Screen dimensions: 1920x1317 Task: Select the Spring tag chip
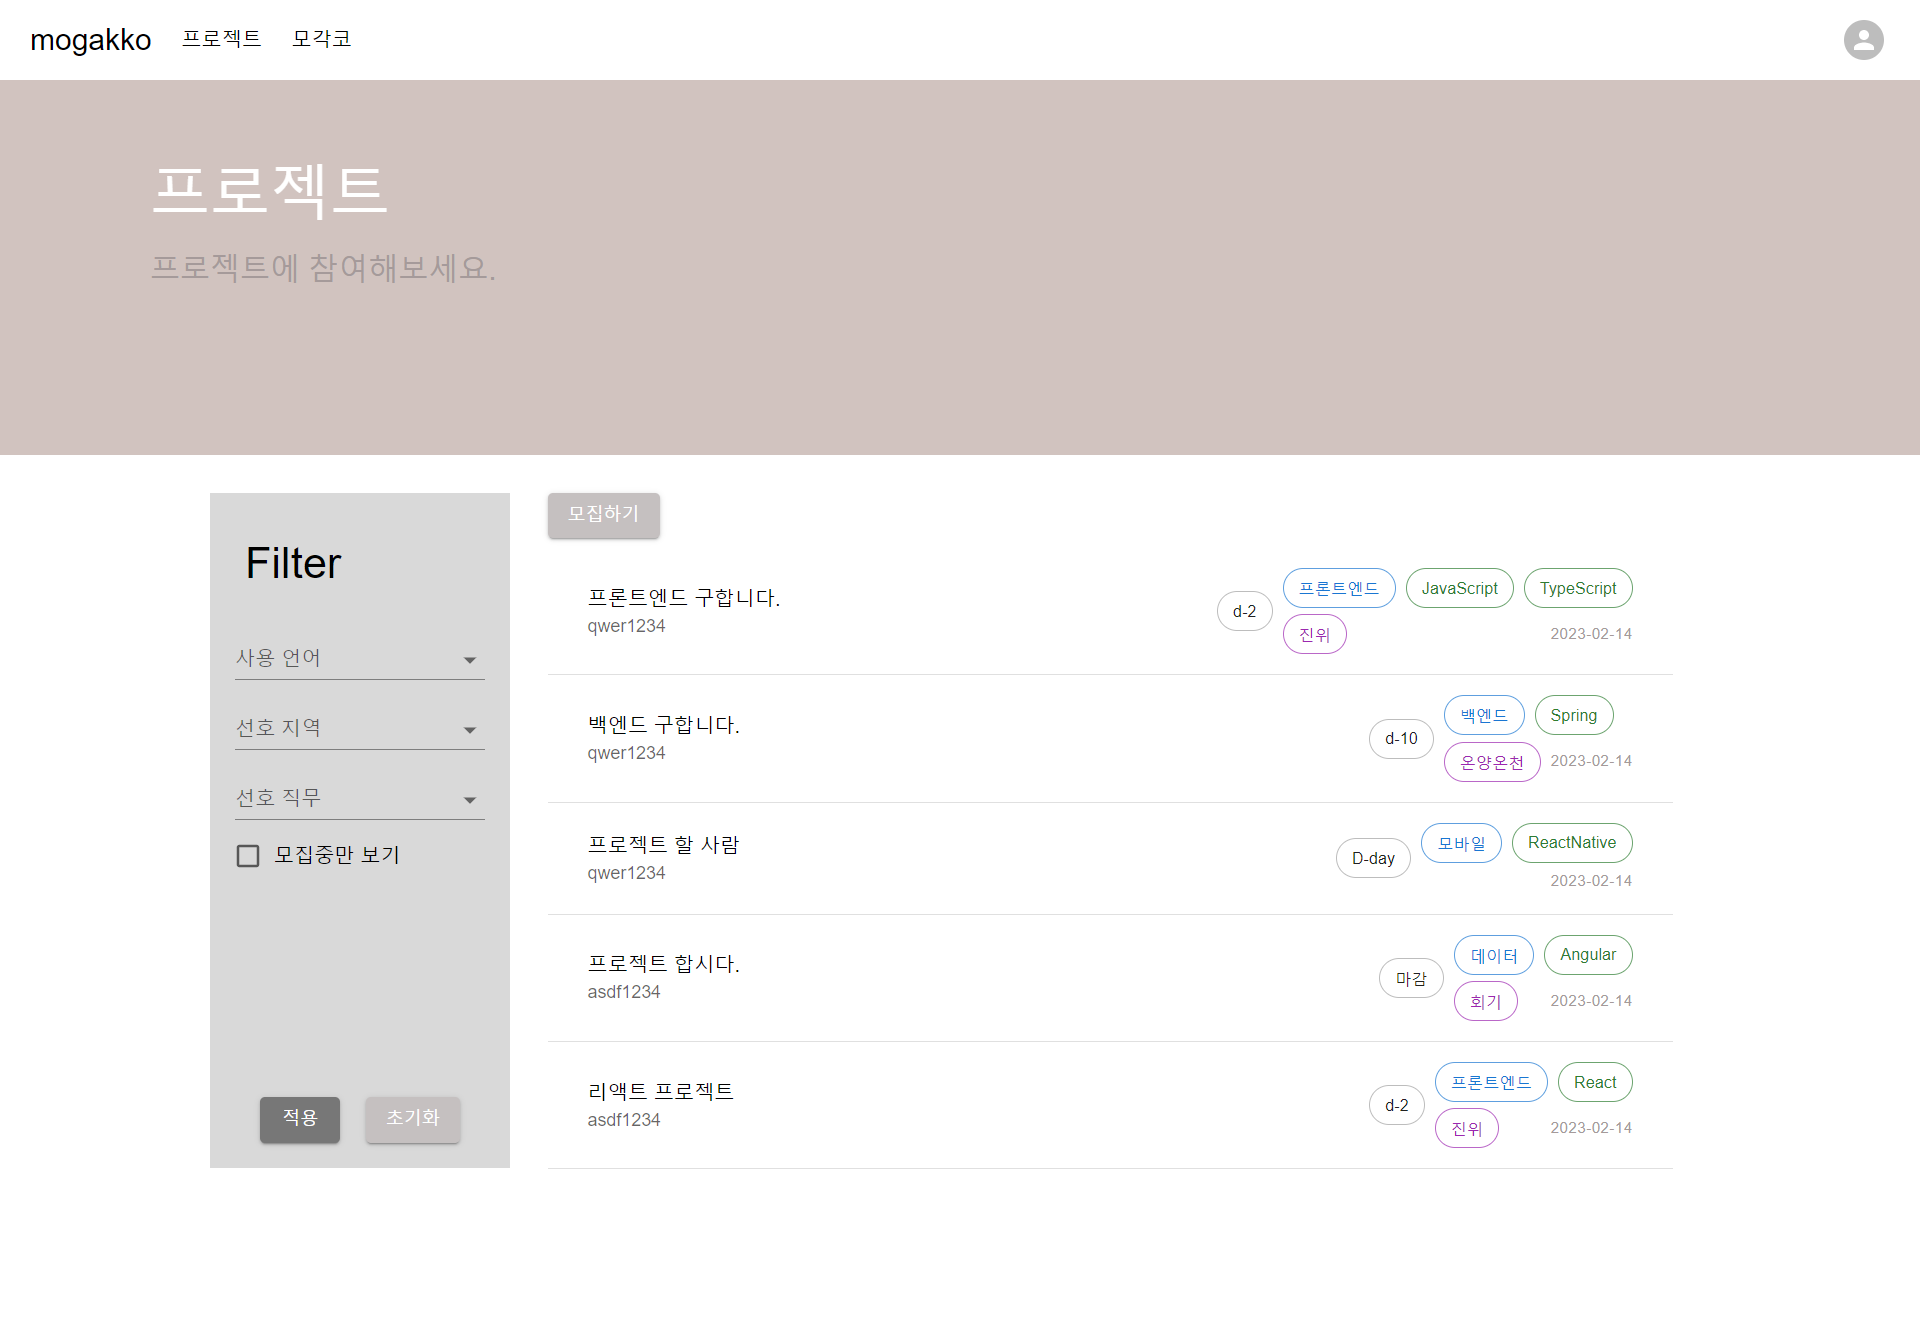click(1573, 716)
